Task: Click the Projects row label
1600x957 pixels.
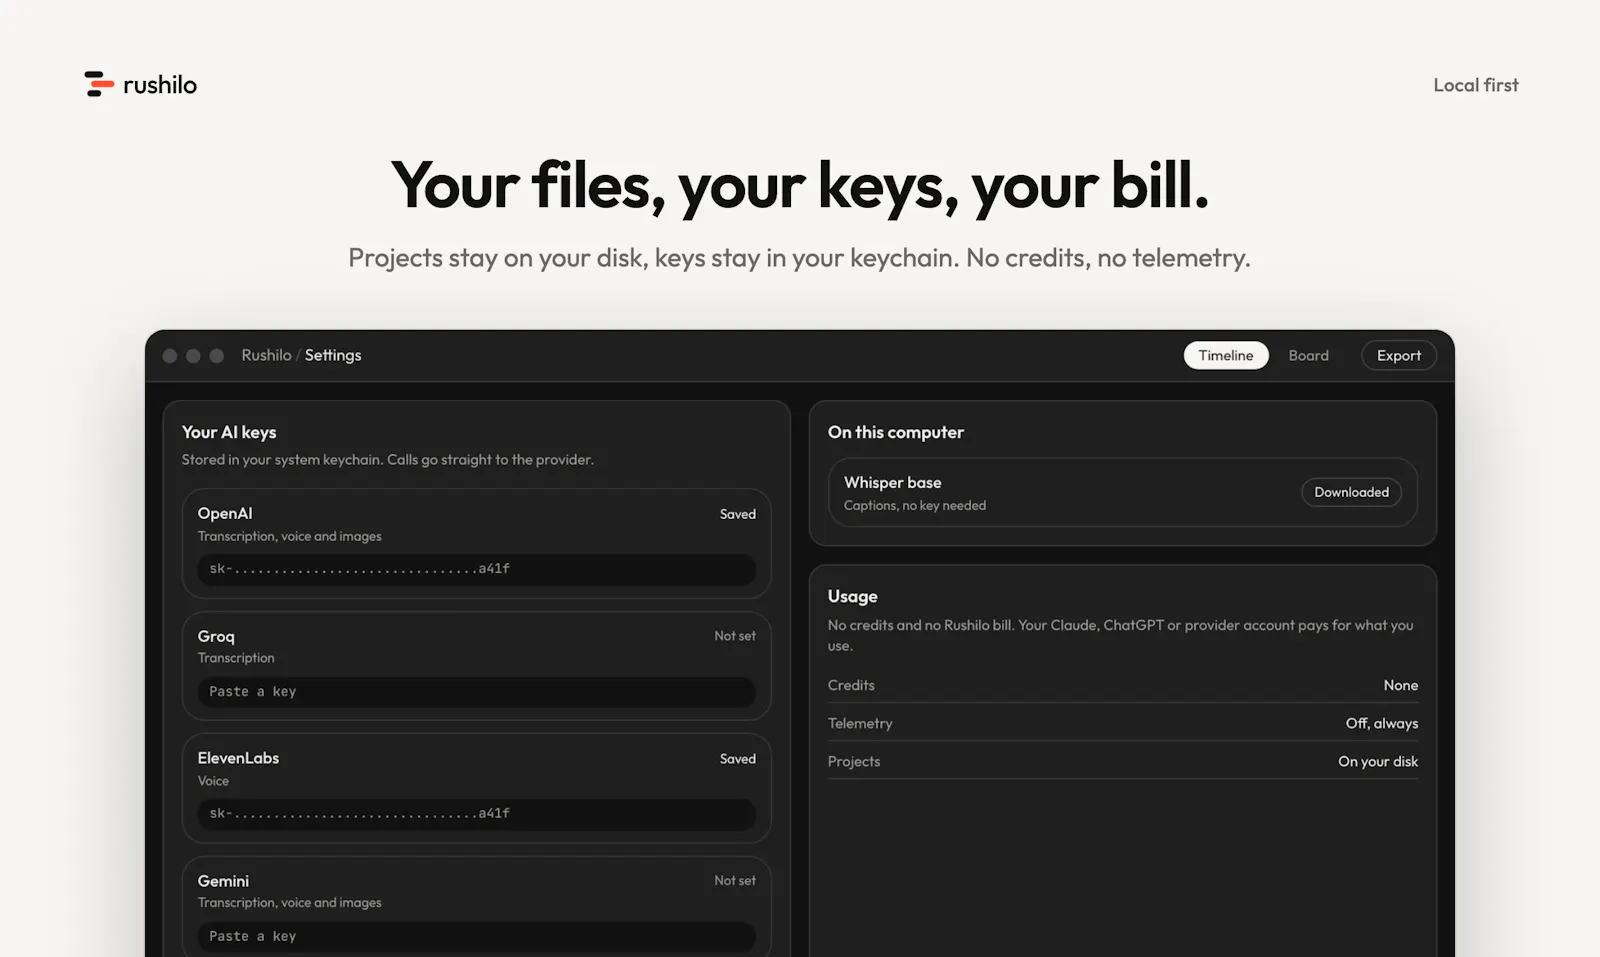Action: pyautogui.click(x=854, y=761)
